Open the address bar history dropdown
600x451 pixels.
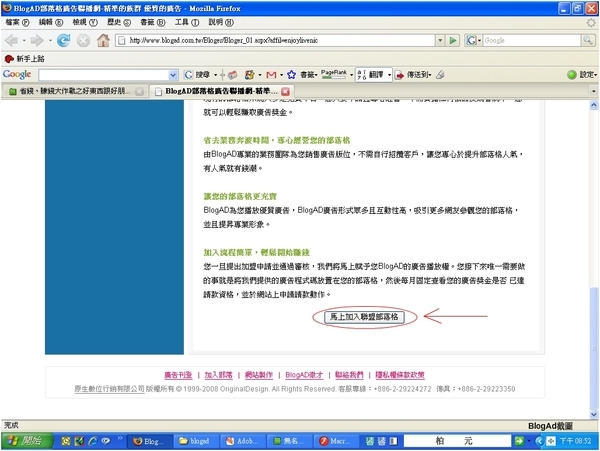point(440,40)
